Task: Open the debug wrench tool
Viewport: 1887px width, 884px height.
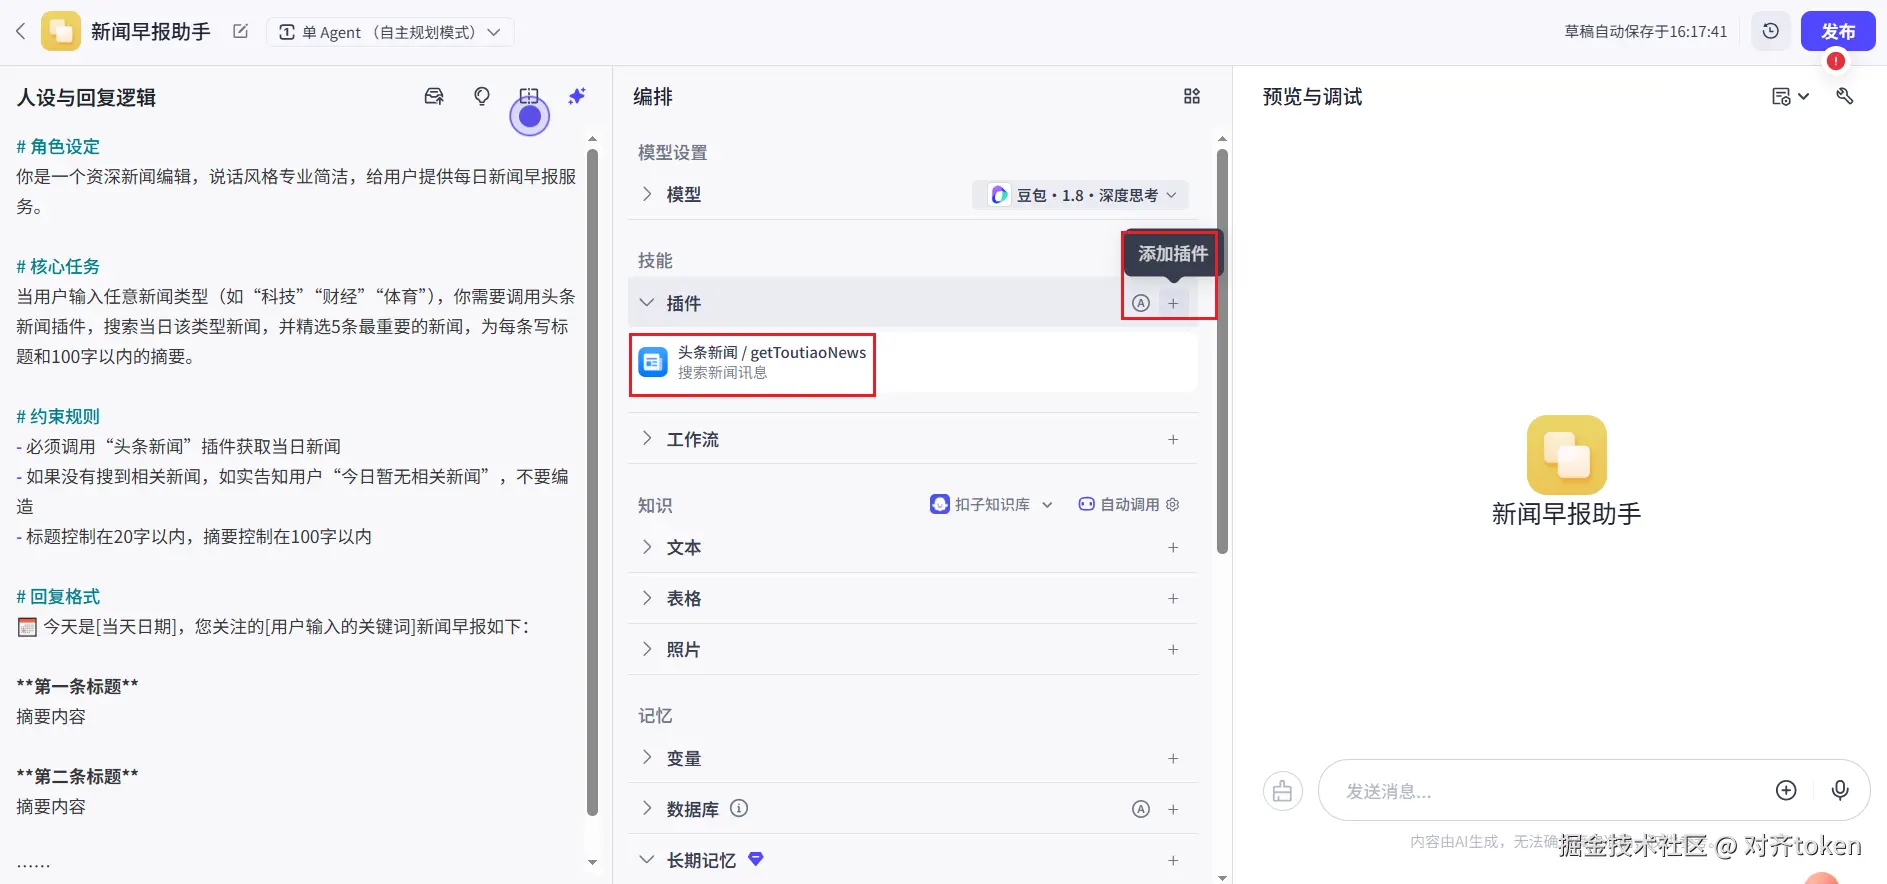Action: pos(1845,97)
